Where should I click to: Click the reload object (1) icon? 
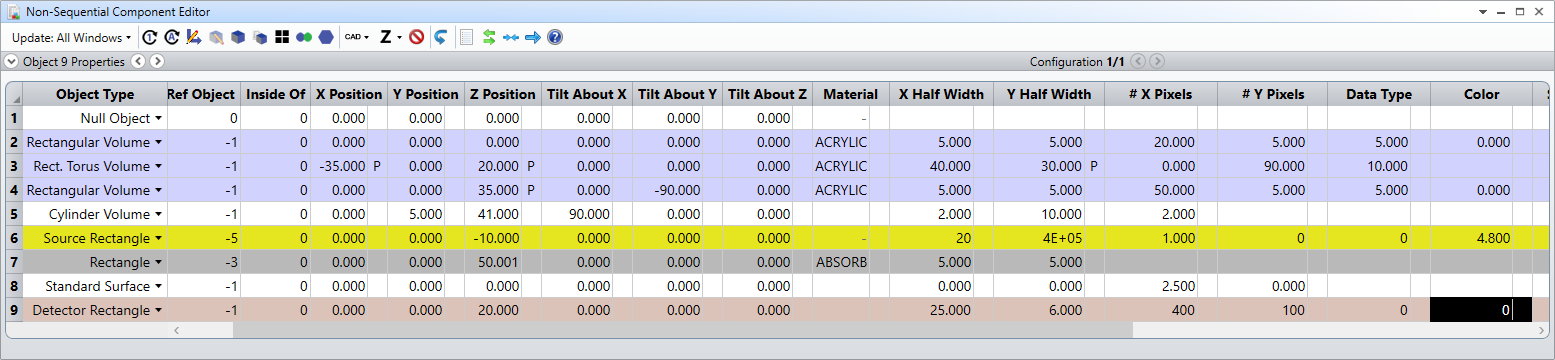tap(150, 37)
